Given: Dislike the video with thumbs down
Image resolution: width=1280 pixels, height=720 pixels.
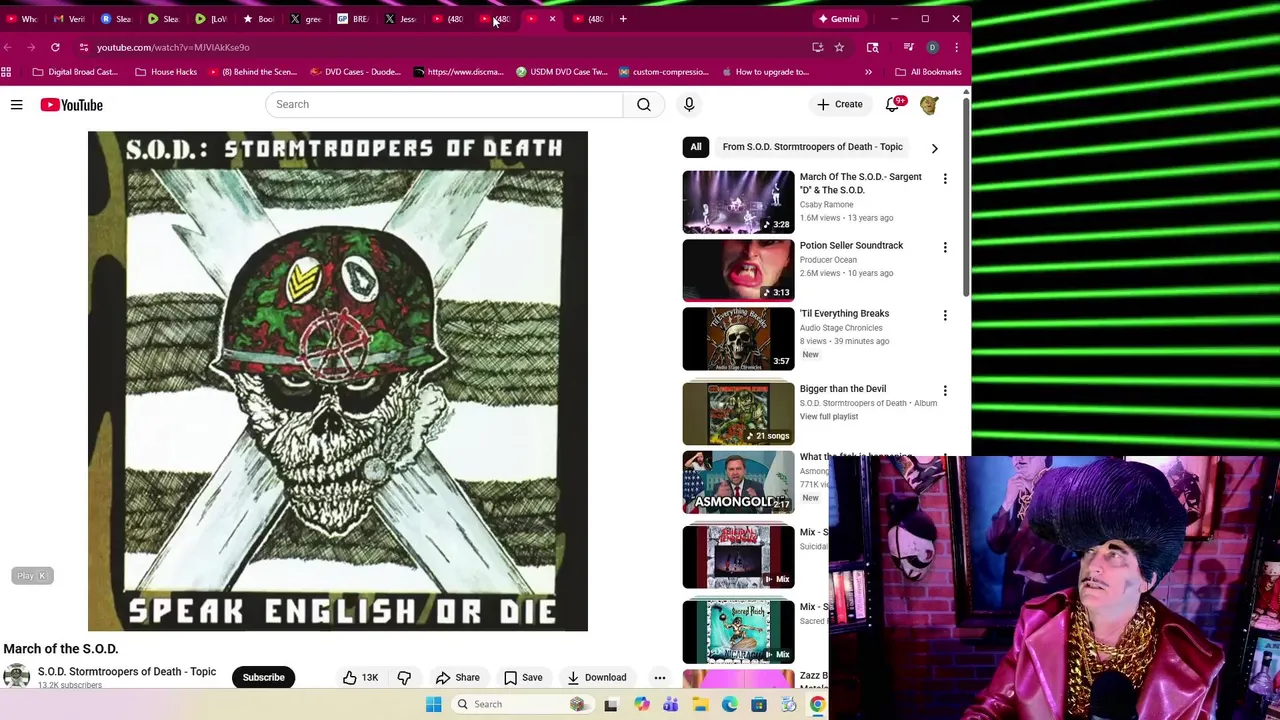Looking at the screenshot, I should point(404,677).
